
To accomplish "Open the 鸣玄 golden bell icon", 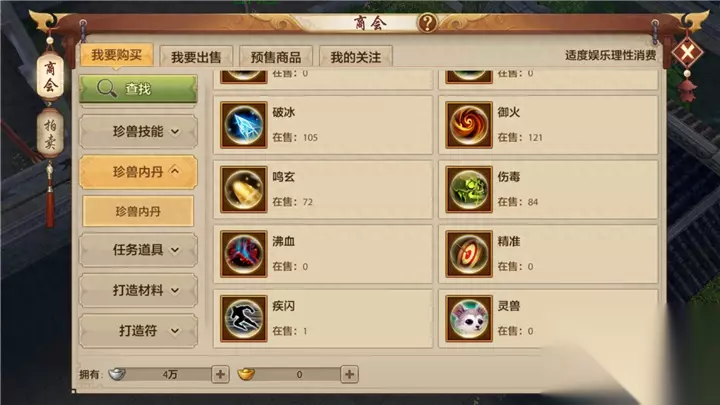I will [243, 190].
